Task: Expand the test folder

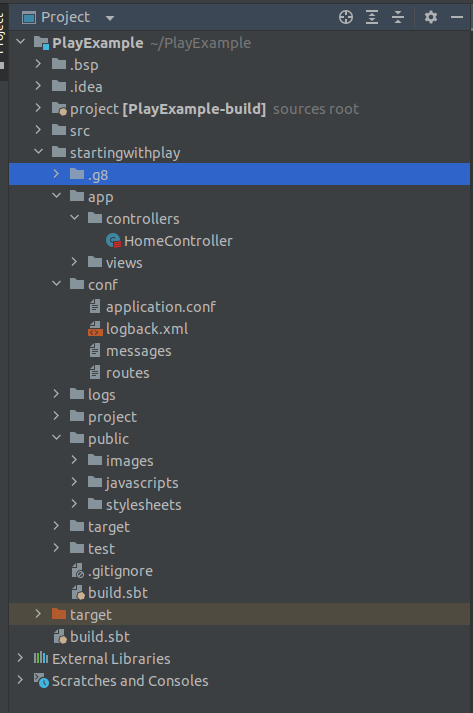Action: 56,547
